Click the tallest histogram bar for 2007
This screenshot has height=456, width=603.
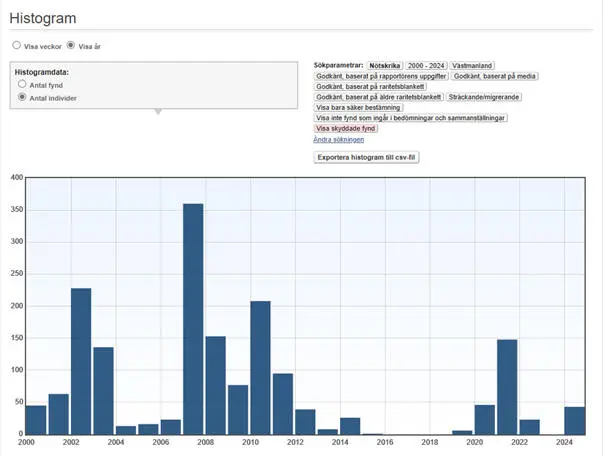(193, 318)
